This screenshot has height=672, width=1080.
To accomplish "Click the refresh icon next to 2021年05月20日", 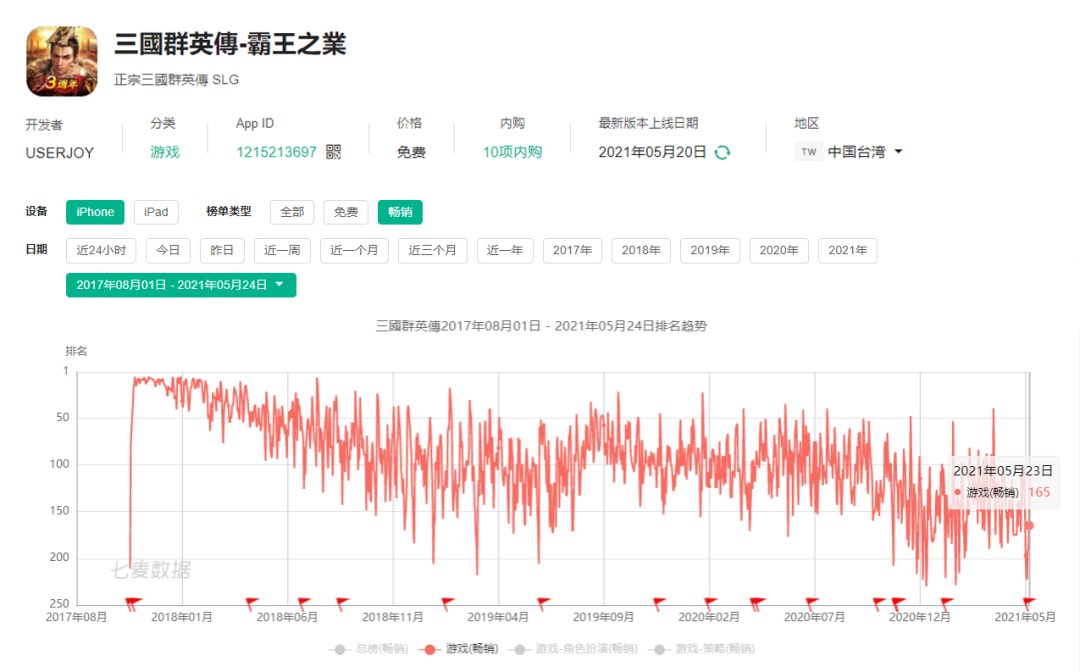I will click(722, 152).
